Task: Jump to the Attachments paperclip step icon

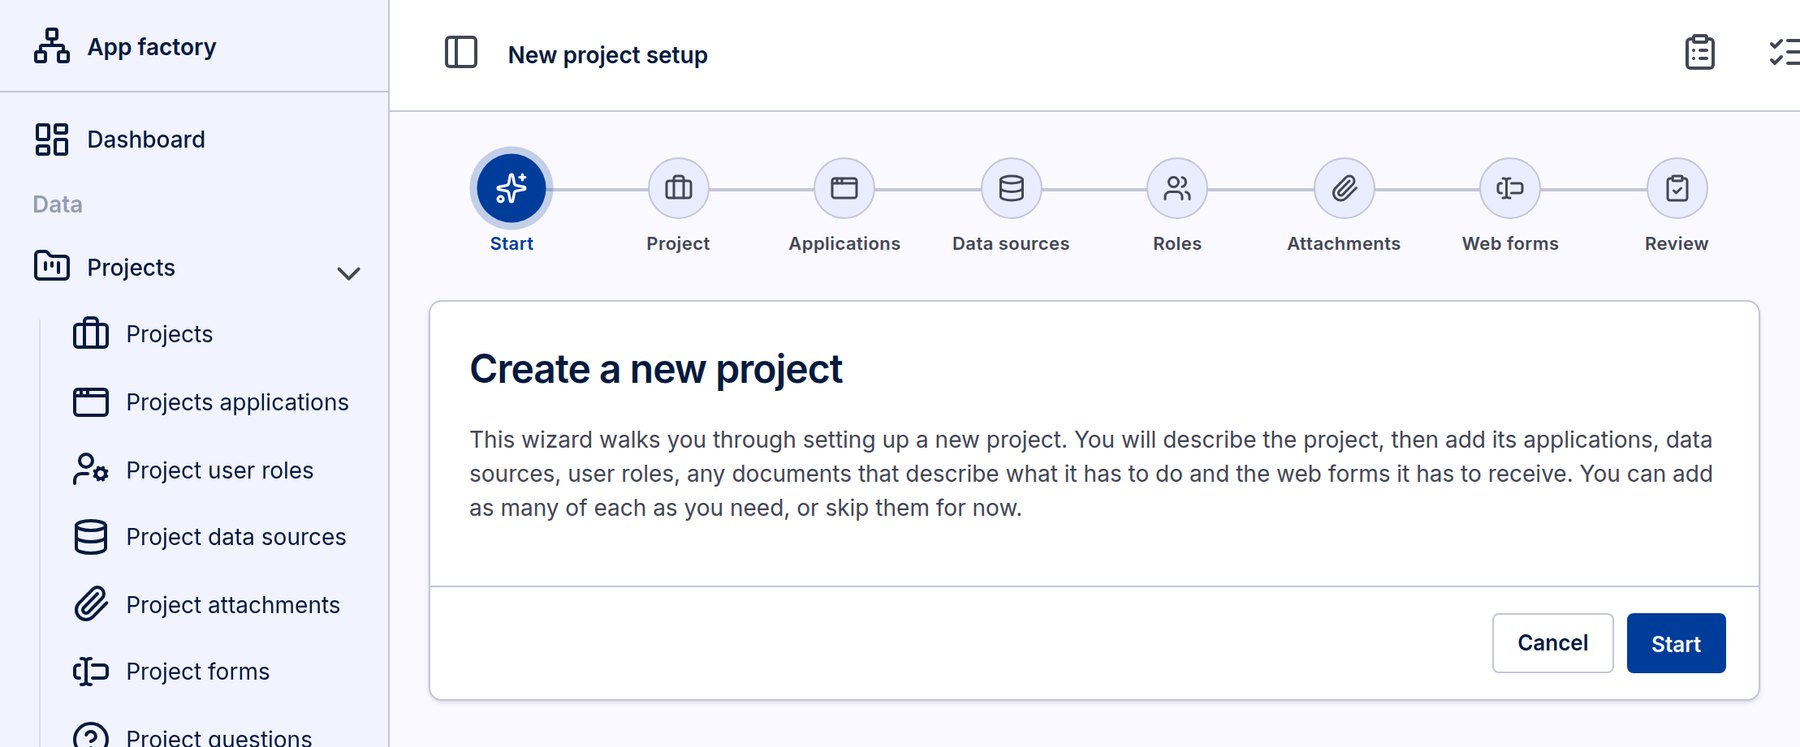Action: (1344, 188)
